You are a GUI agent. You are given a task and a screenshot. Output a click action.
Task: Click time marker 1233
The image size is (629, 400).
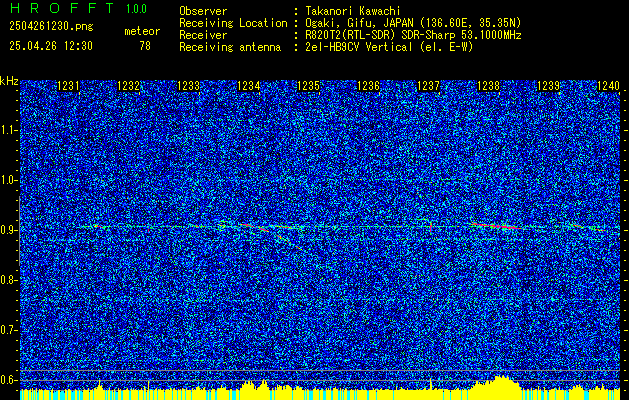[x=189, y=86]
